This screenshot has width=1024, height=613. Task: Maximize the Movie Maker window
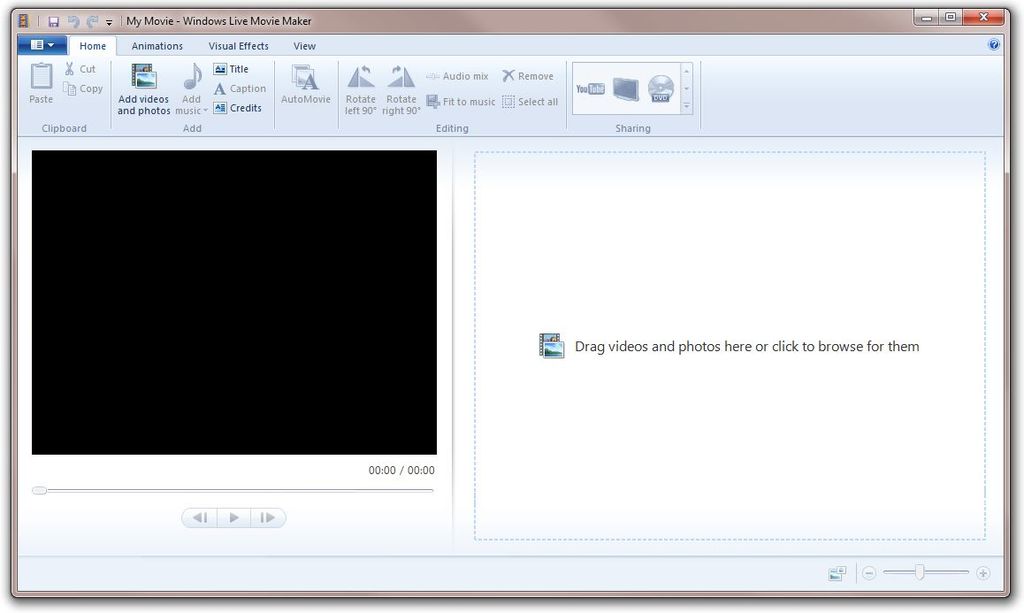click(950, 18)
